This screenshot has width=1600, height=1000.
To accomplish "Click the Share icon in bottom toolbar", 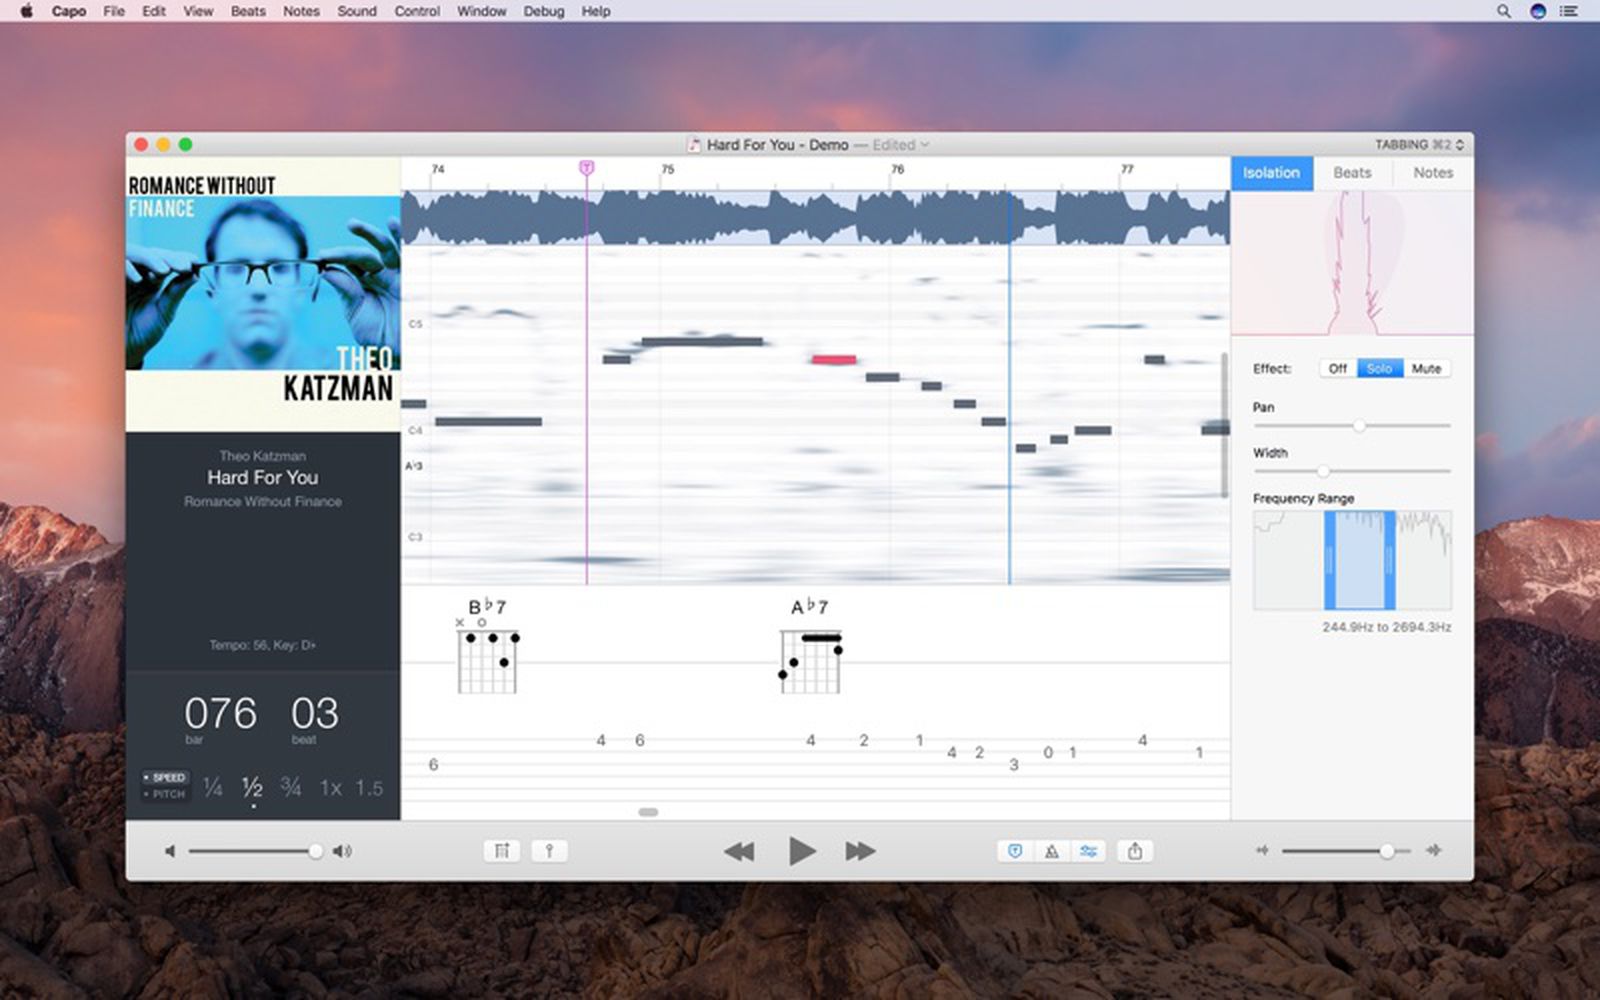I will tap(1135, 851).
